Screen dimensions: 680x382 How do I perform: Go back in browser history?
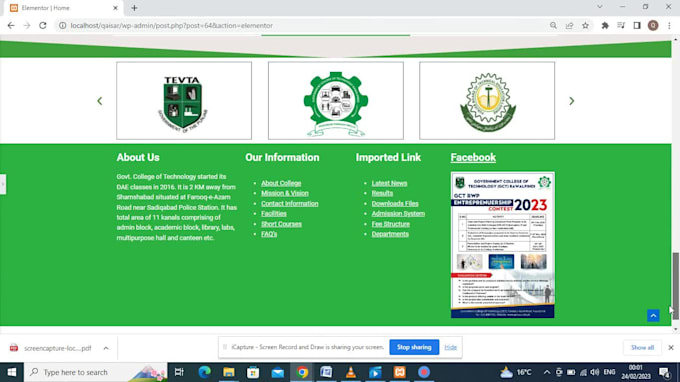[x=11, y=26]
